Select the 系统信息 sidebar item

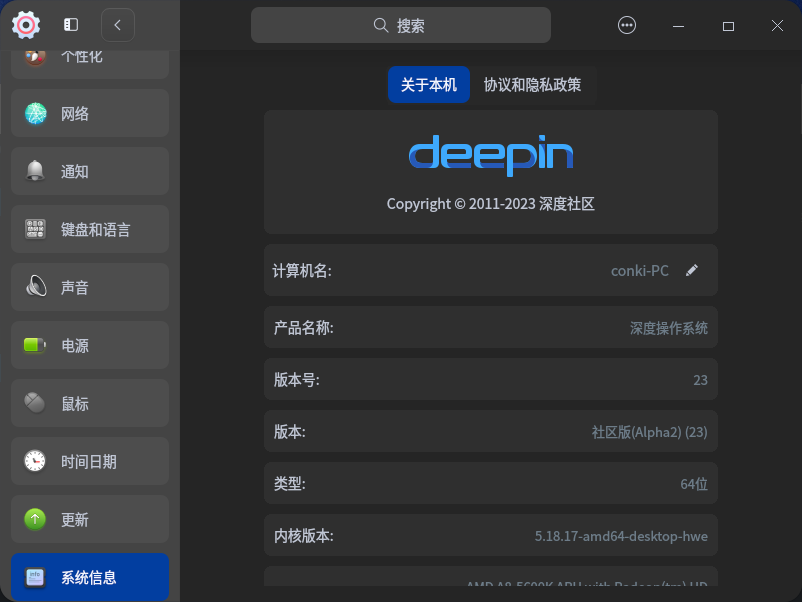[x=90, y=577]
